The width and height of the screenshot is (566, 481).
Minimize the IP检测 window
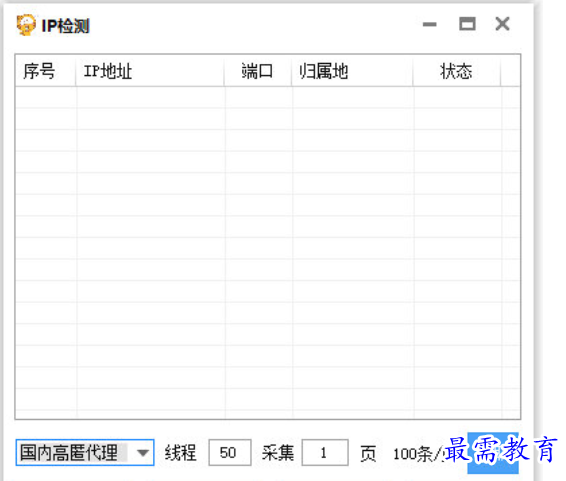coord(430,25)
